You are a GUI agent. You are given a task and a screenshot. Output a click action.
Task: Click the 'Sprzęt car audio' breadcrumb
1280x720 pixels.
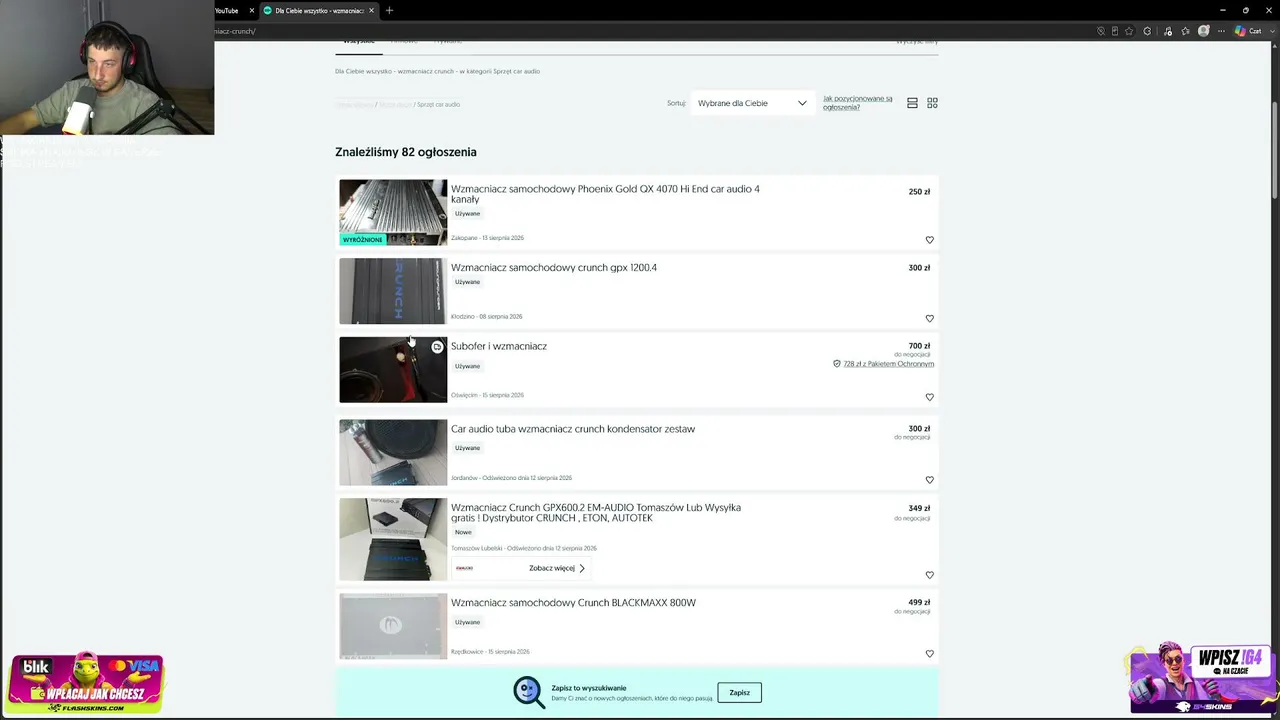point(438,104)
